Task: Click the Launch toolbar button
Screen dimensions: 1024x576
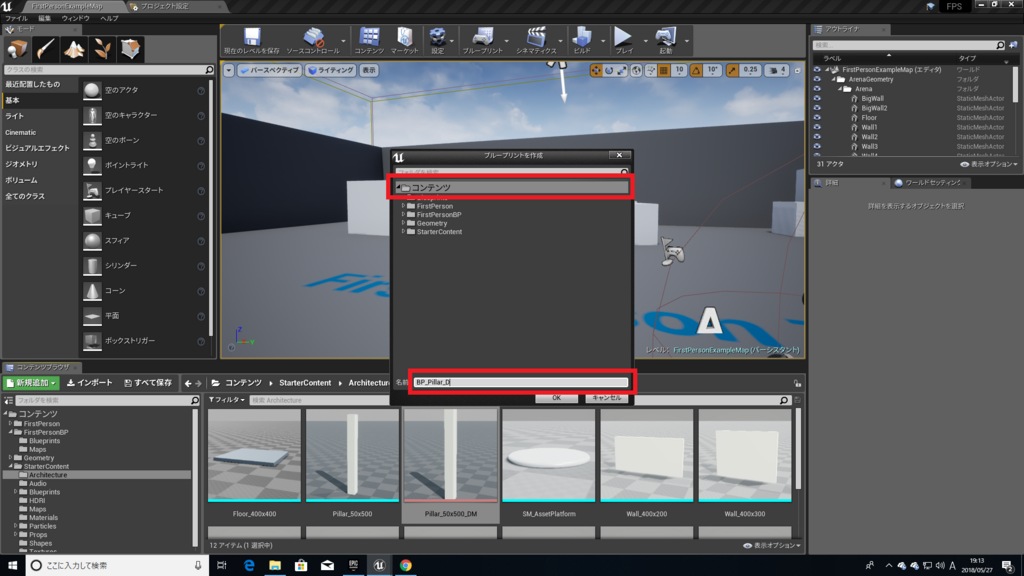Action: [665, 40]
